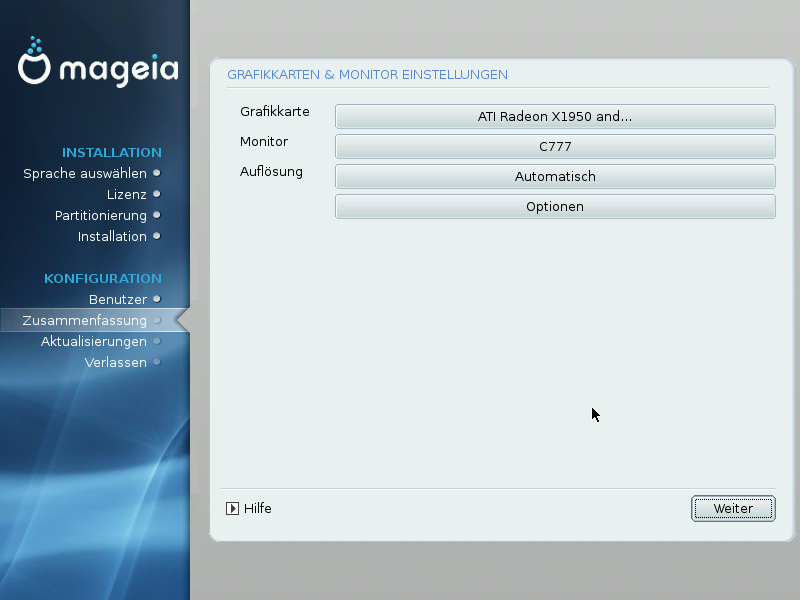Click the Grafikkarte label

click(274, 112)
